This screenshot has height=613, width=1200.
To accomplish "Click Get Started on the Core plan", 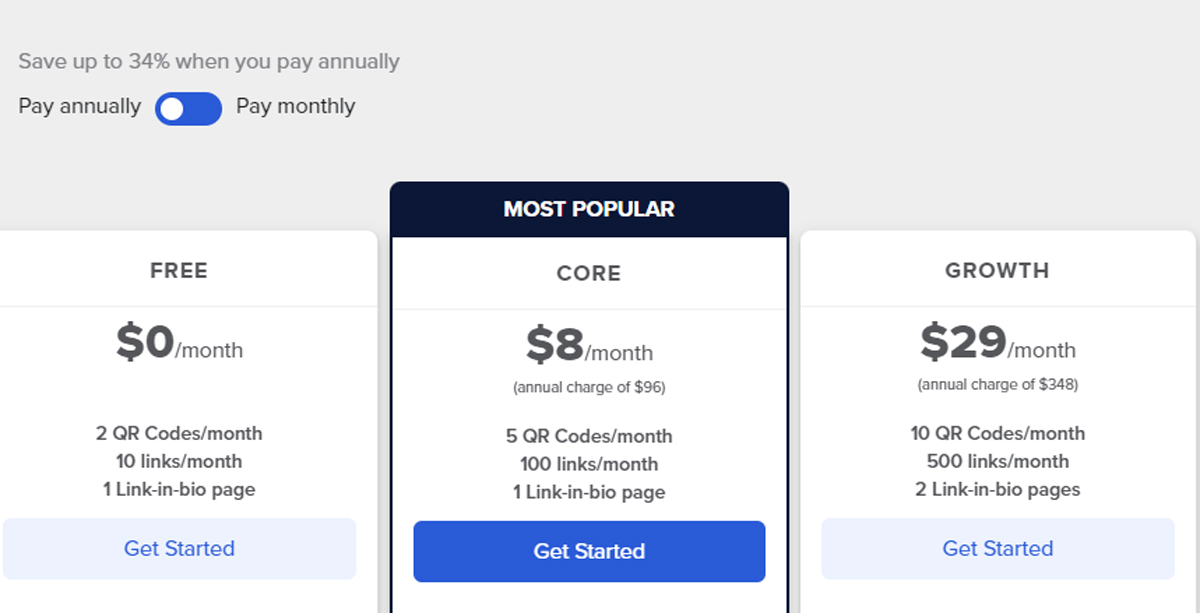I will coord(589,551).
